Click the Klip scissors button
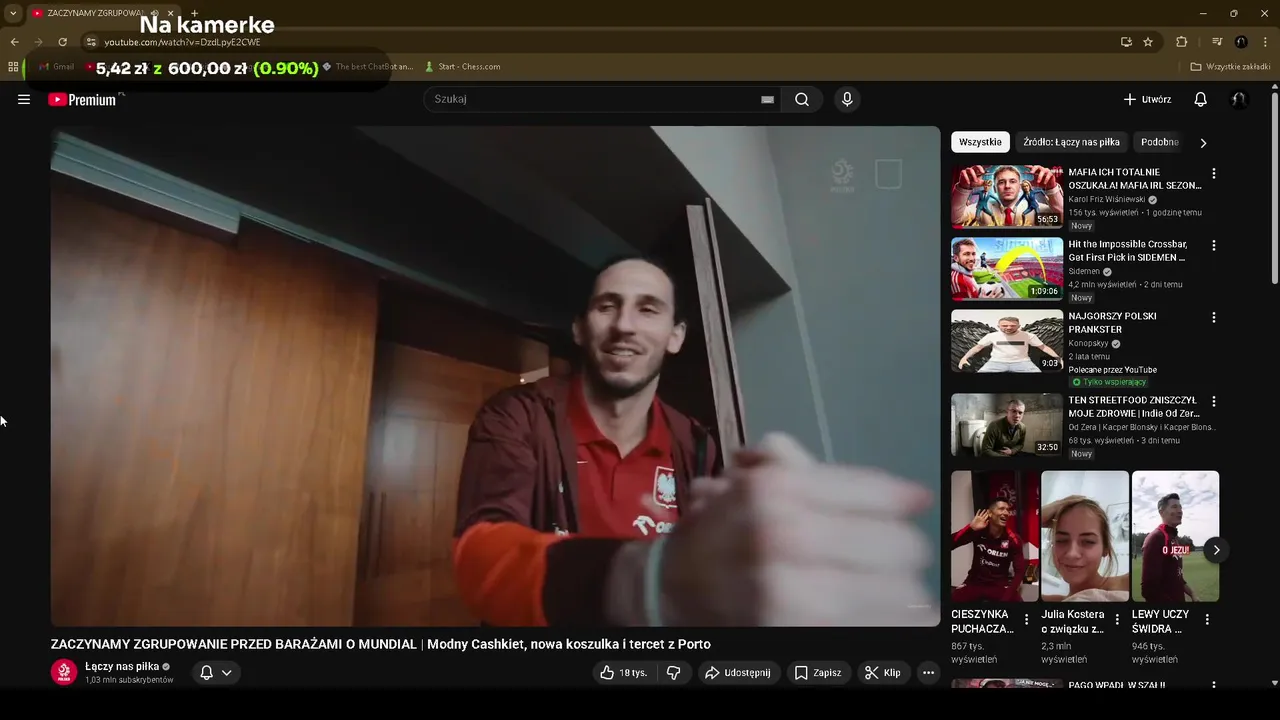Viewport: 1280px width, 720px height. click(x=883, y=673)
